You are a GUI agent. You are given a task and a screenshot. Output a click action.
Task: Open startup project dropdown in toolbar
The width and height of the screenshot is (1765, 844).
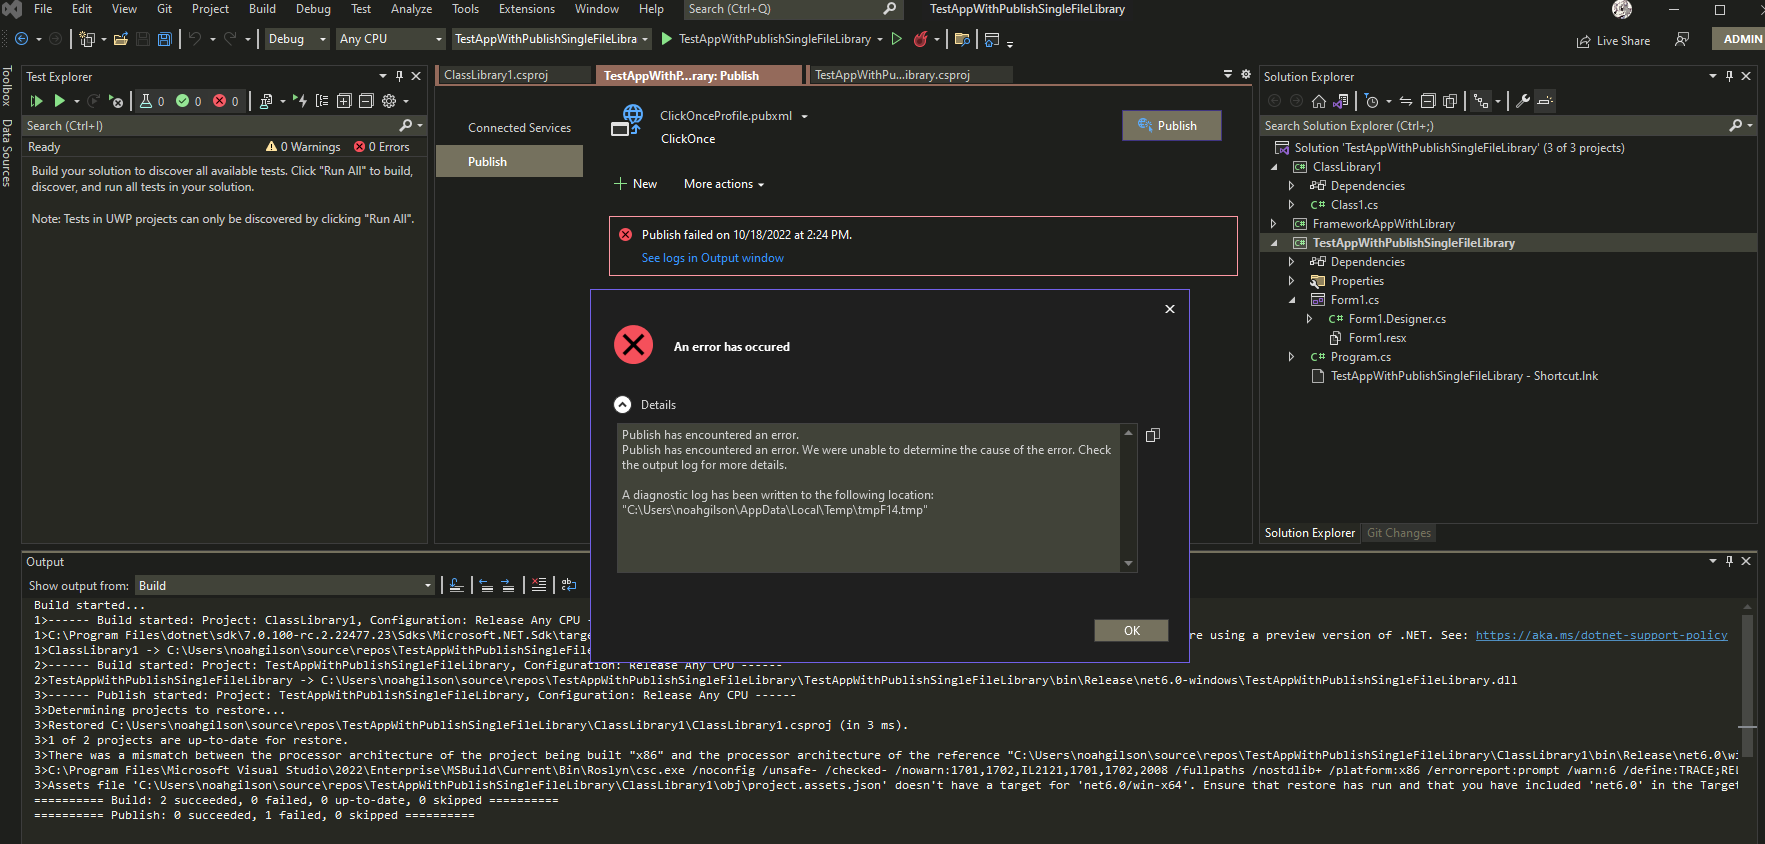[x=551, y=39]
